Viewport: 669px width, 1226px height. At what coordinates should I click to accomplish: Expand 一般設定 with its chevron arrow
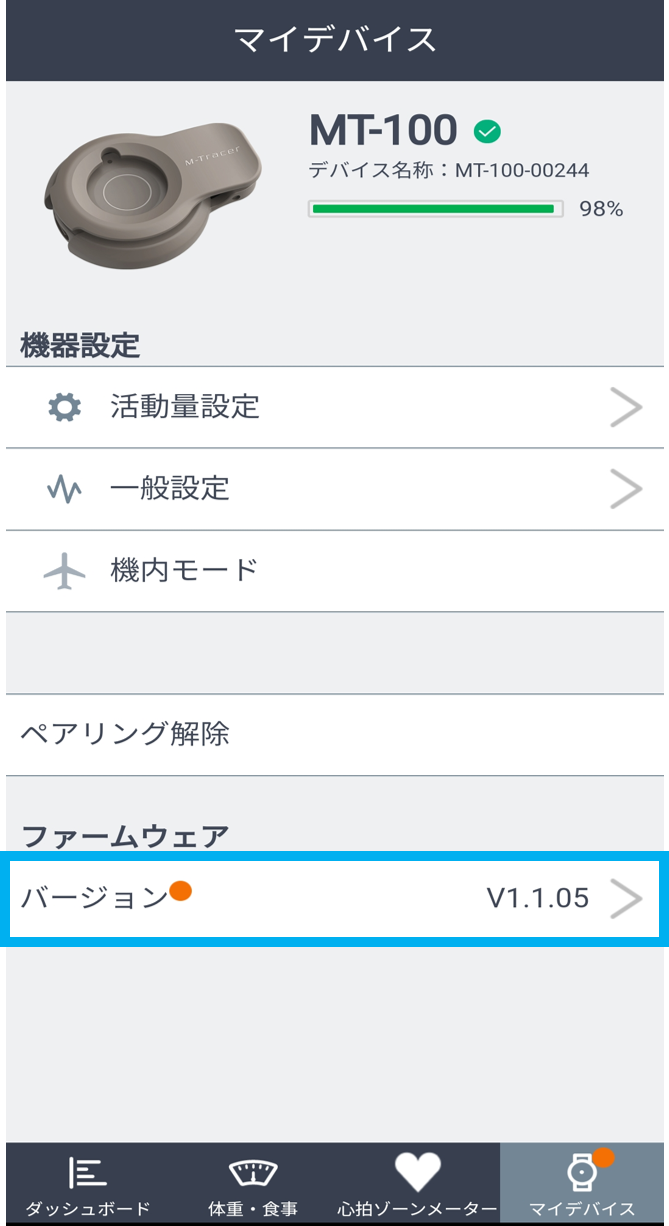pos(626,489)
